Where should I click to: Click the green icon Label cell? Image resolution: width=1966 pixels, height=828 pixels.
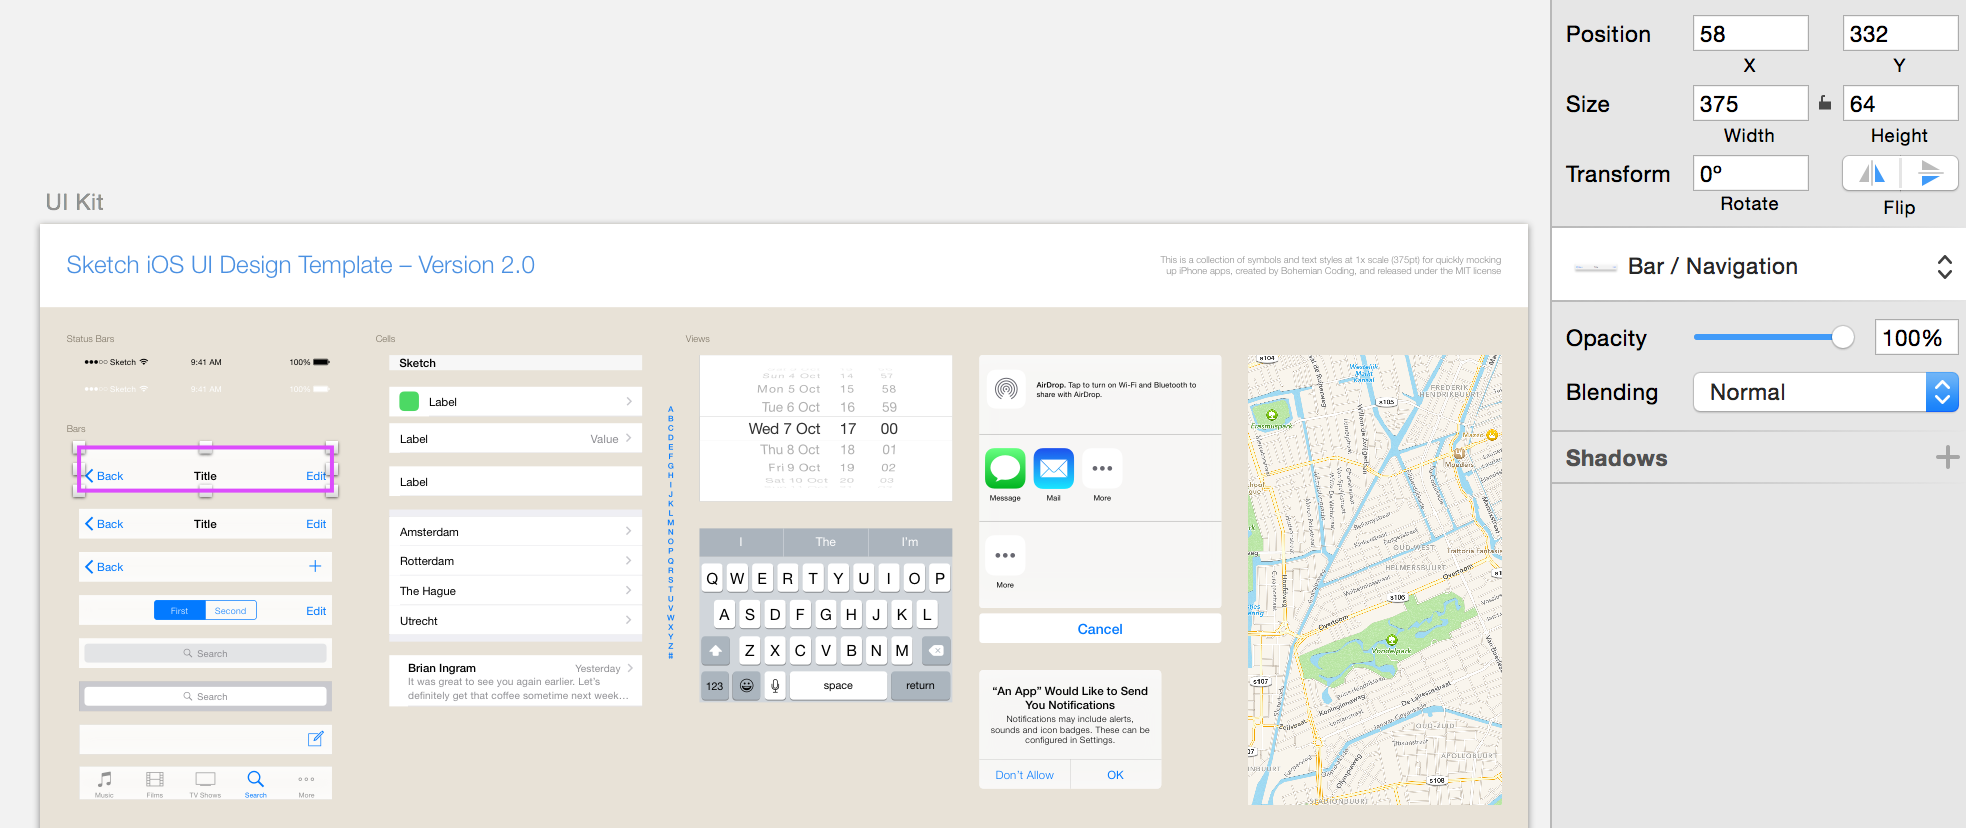tap(515, 402)
